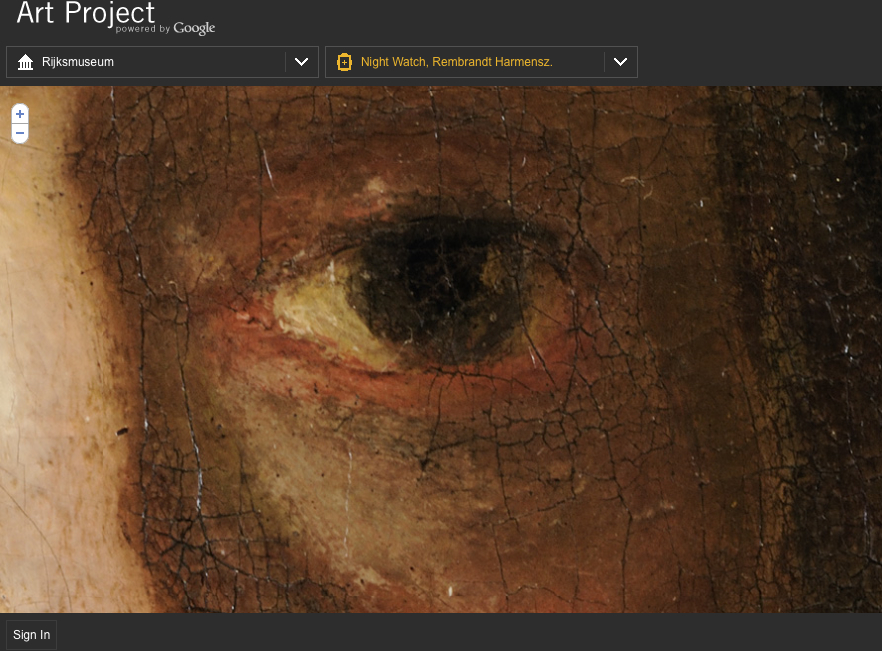882x651 pixels.
Task: Click the minus zoom-out button
Action: (x=20, y=133)
